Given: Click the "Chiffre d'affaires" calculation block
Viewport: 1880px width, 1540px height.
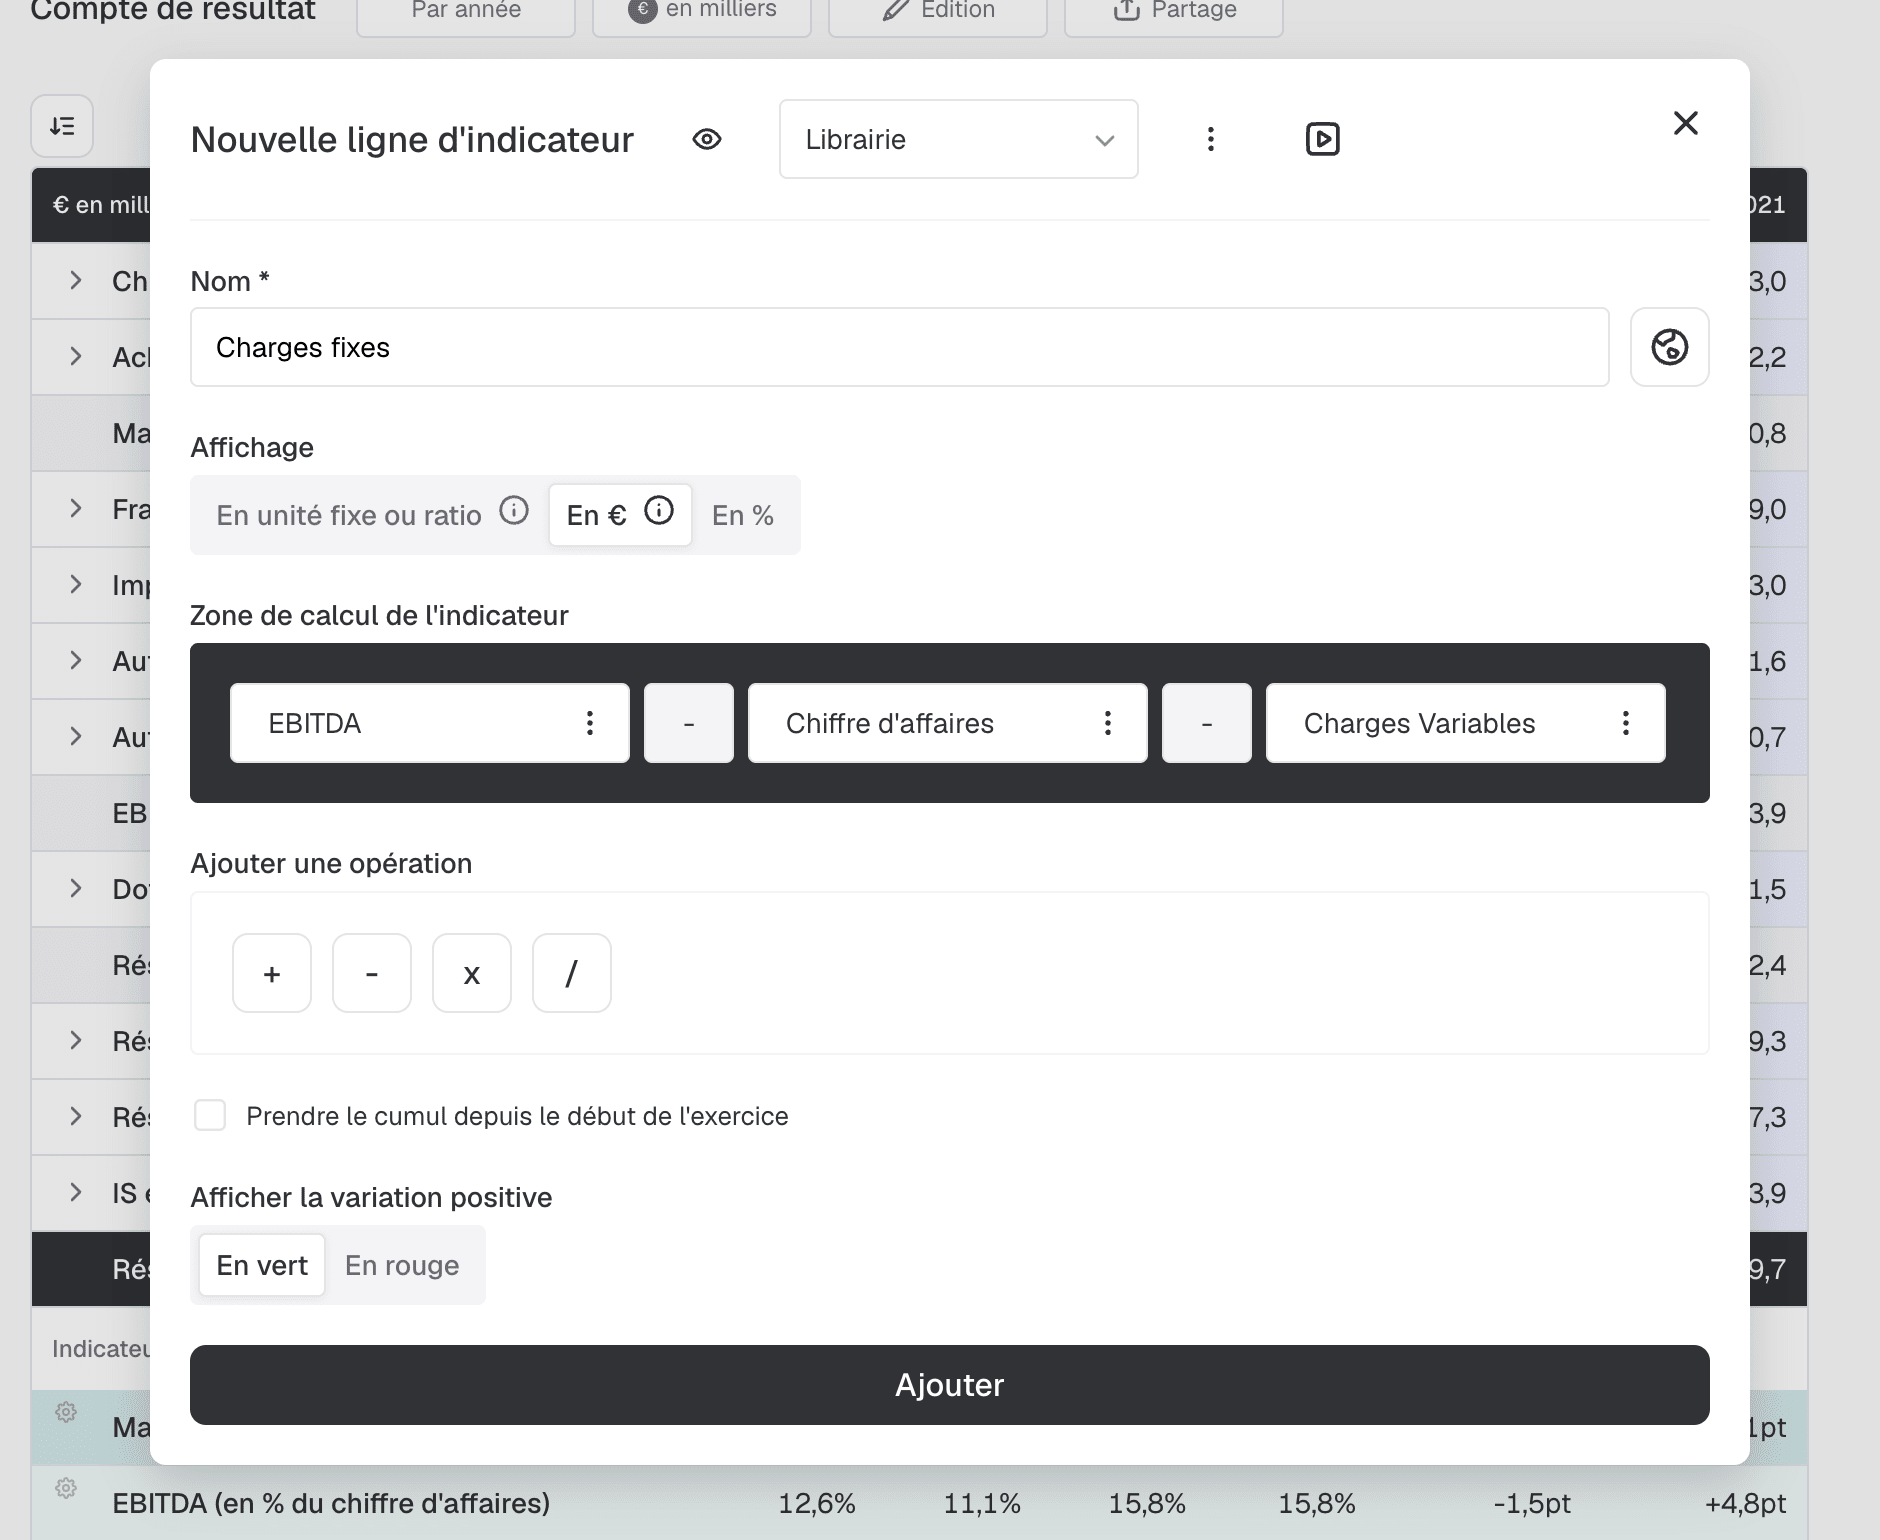Looking at the screenshot, I should pos(948,723).
